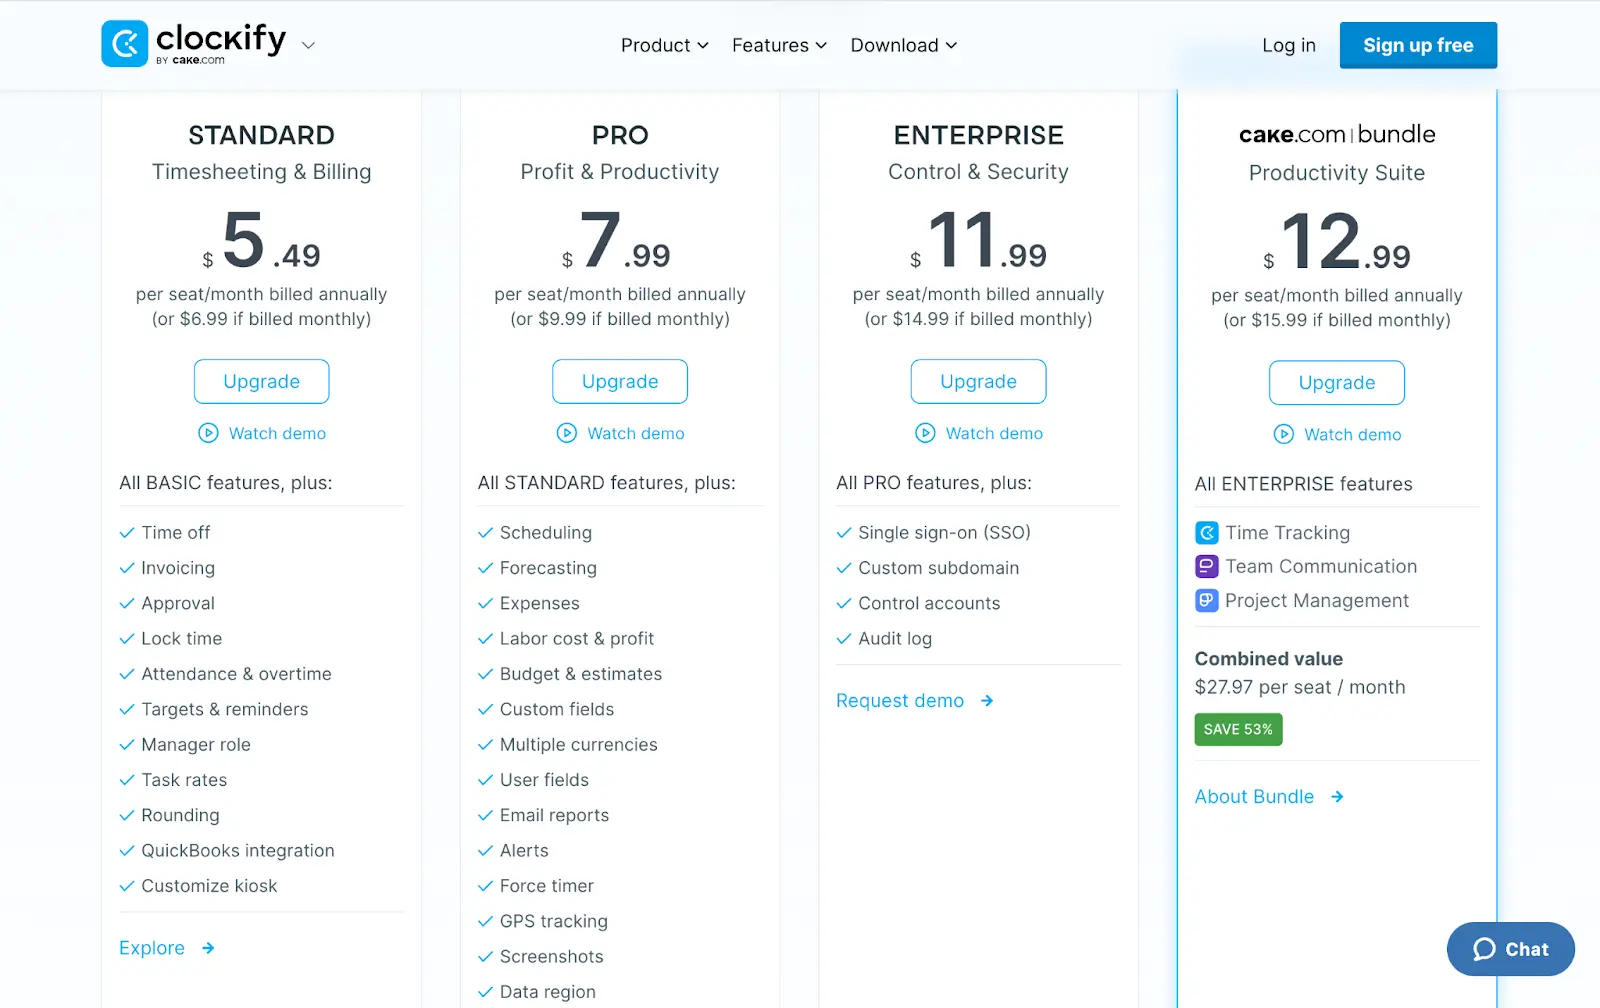
Task: Upgrade to the STANDARD plan
Action: click(x=261, y=381)
